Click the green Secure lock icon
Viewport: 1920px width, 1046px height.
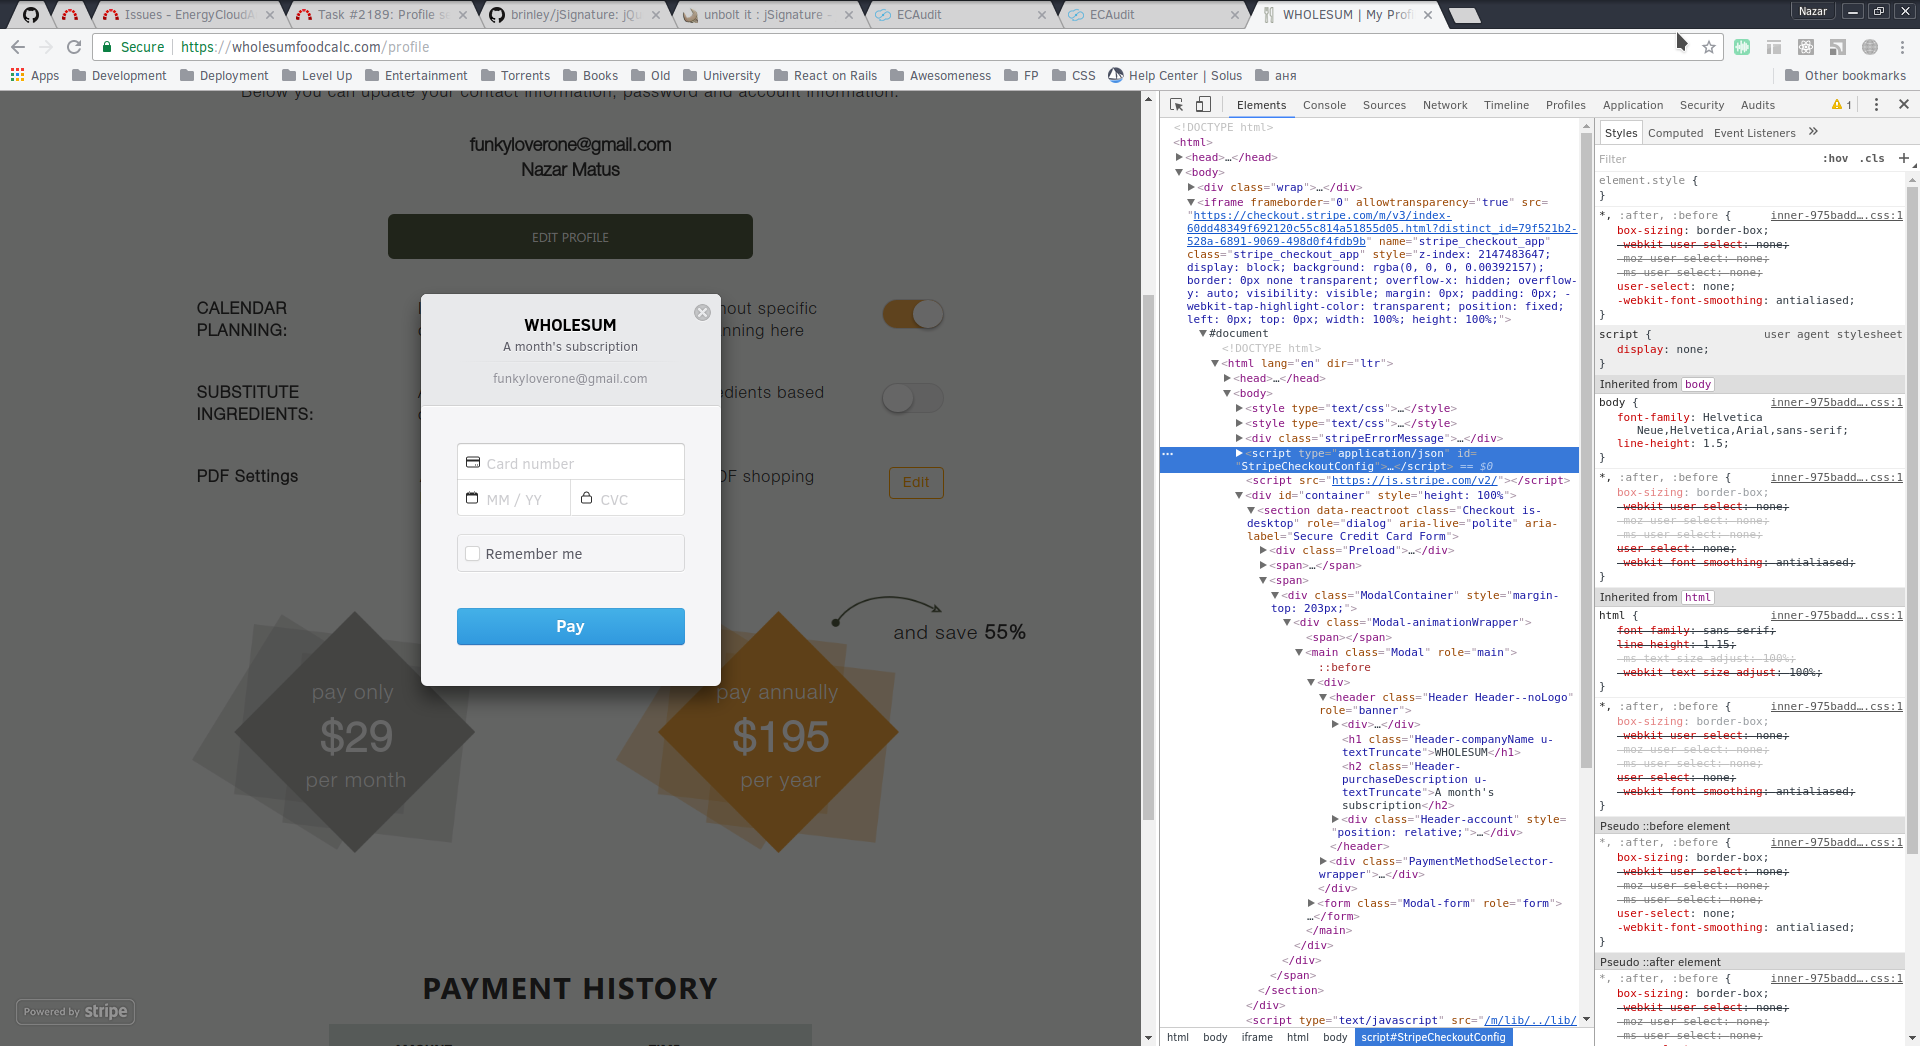pos(107,47)
